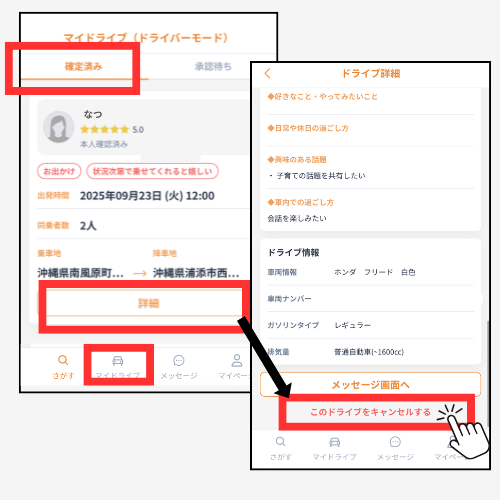This screenshot has width=500, height=500.
Task: Open なつ user profile avatar
Action: click(x=58, y=127)
